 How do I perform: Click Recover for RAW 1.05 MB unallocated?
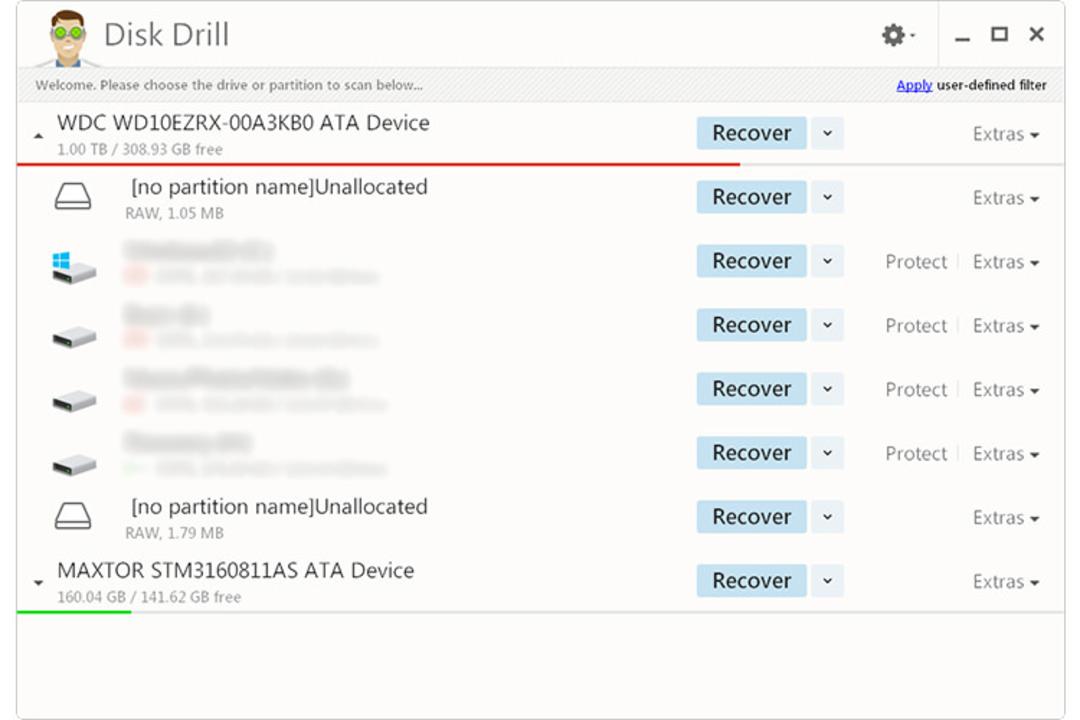coord(751,197)
